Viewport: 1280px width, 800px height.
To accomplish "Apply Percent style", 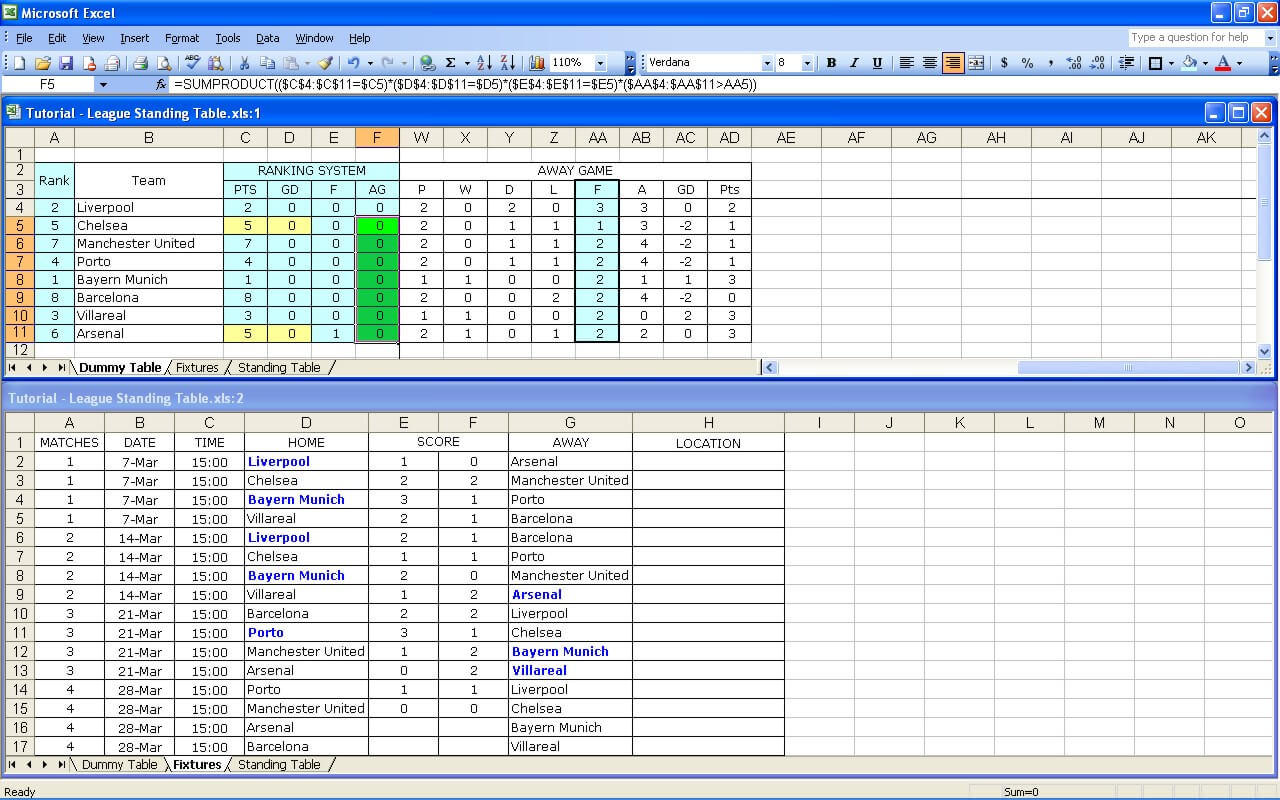I will coord(1027,63).
